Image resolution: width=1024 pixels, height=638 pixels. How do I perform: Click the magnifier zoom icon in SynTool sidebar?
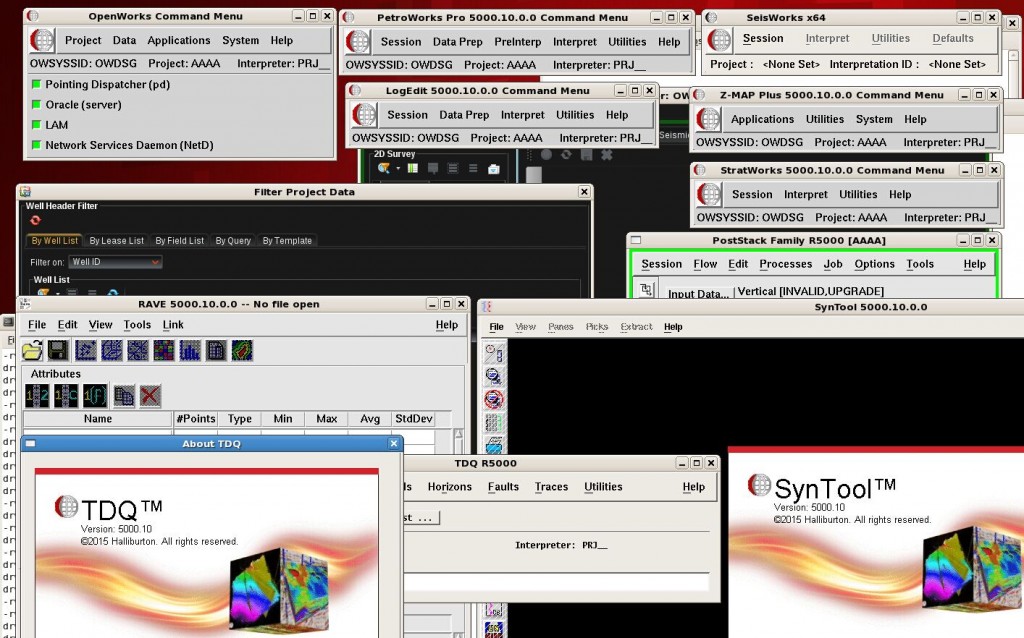pos(494,376)
